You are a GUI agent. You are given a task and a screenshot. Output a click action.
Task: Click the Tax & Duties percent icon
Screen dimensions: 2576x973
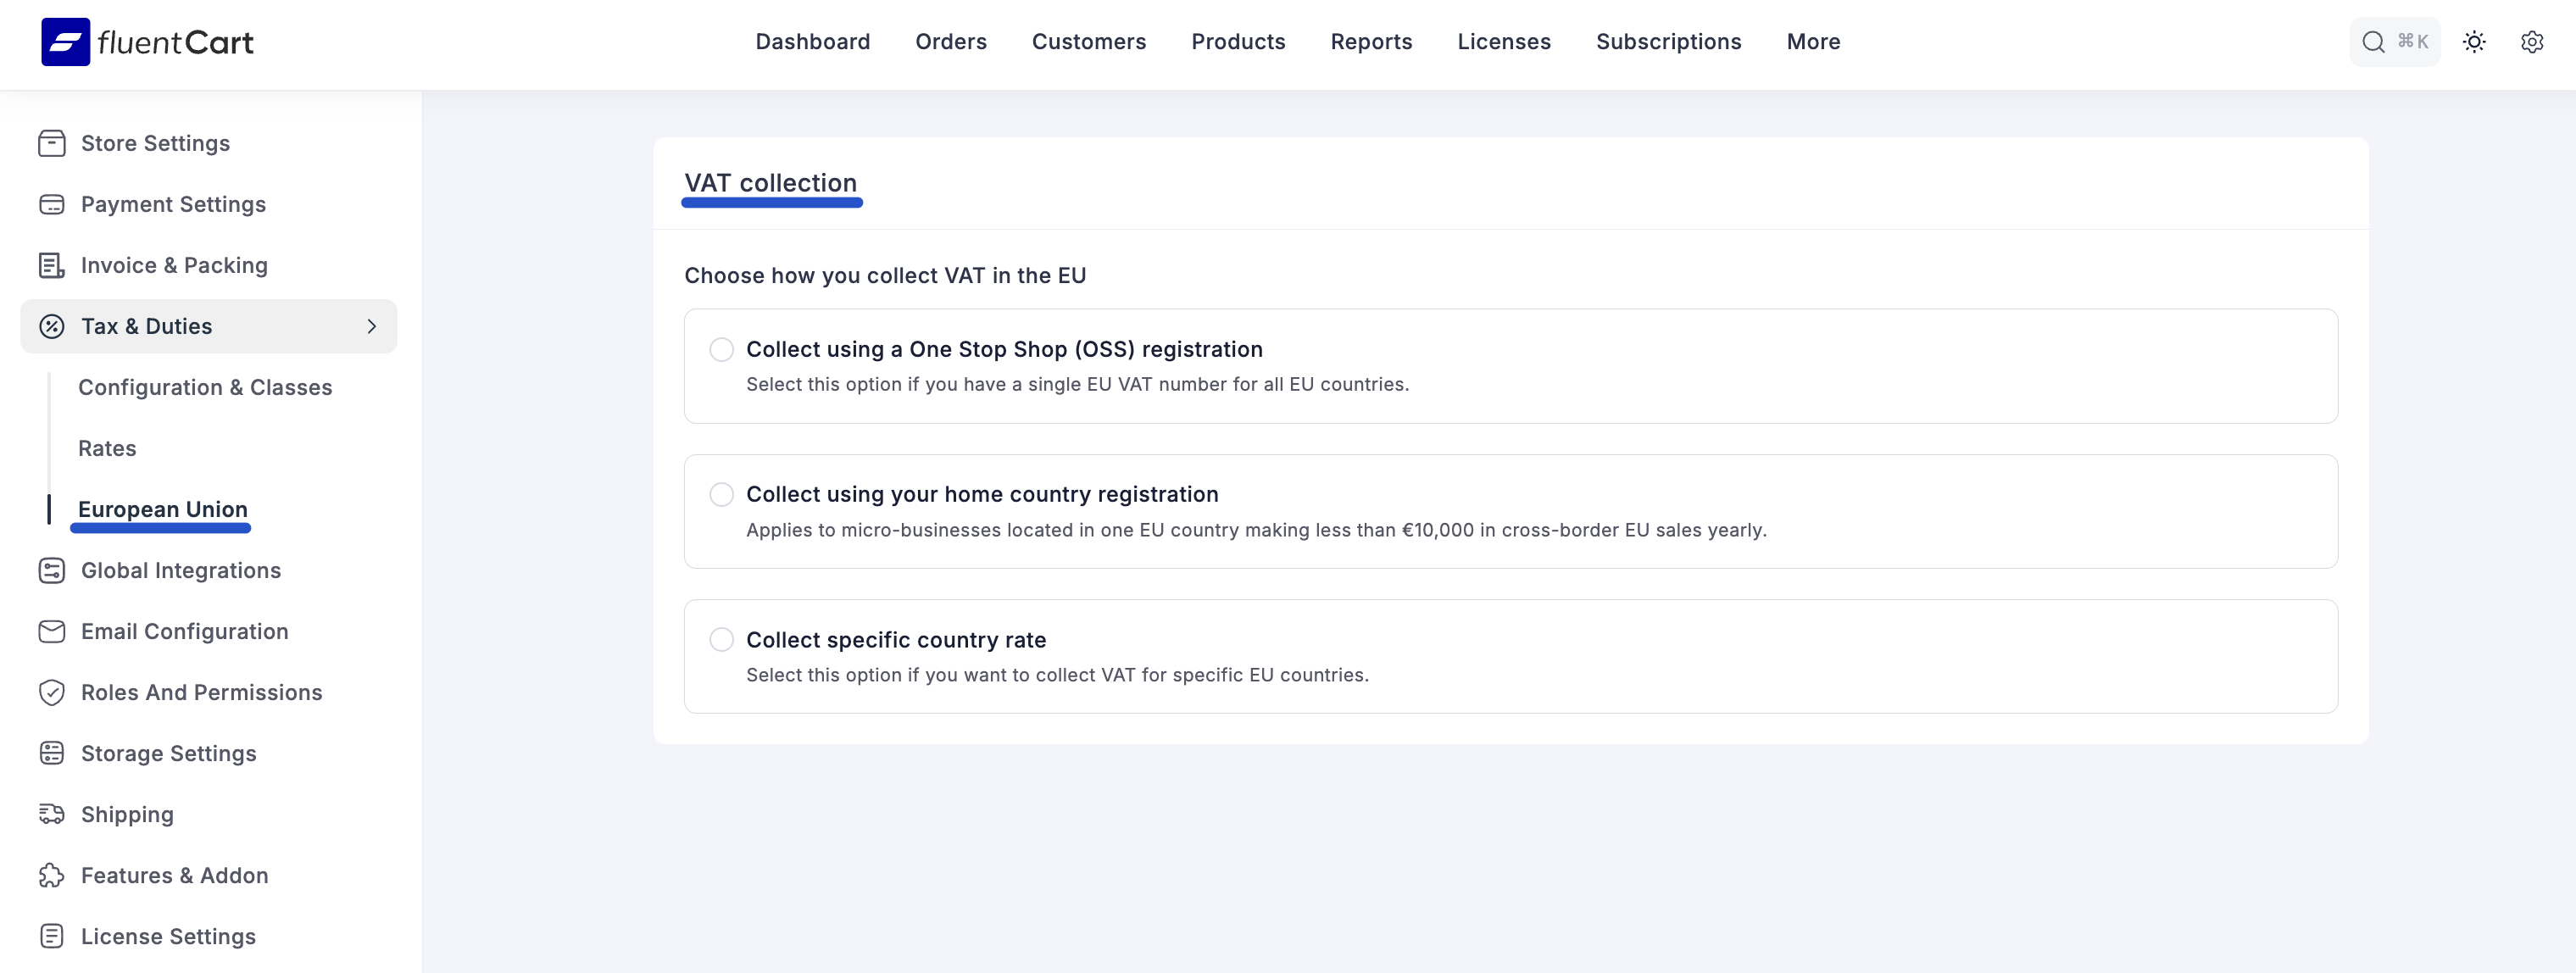52,326
